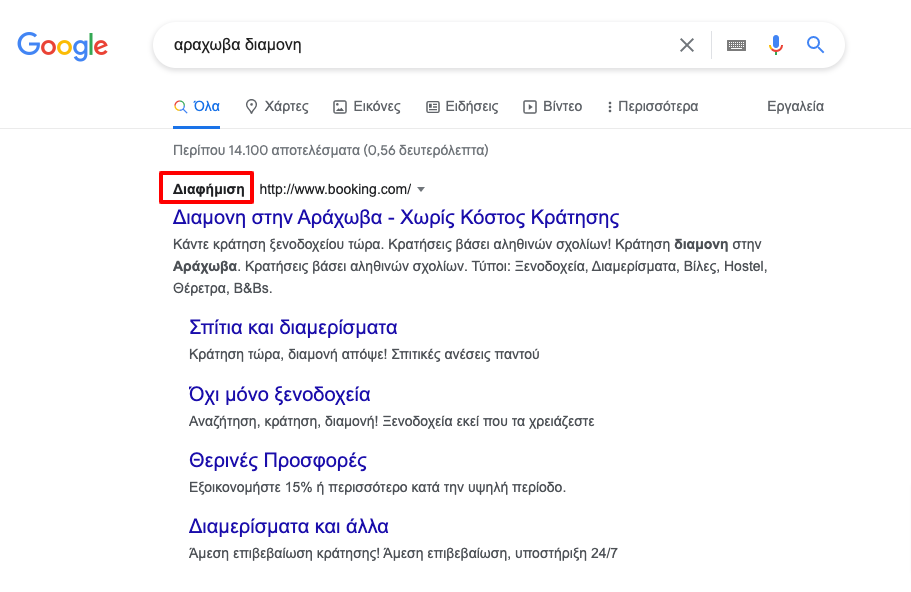Submit search with magnifier icon
This screenshot has width=911, height=592.
pos(815,45)
